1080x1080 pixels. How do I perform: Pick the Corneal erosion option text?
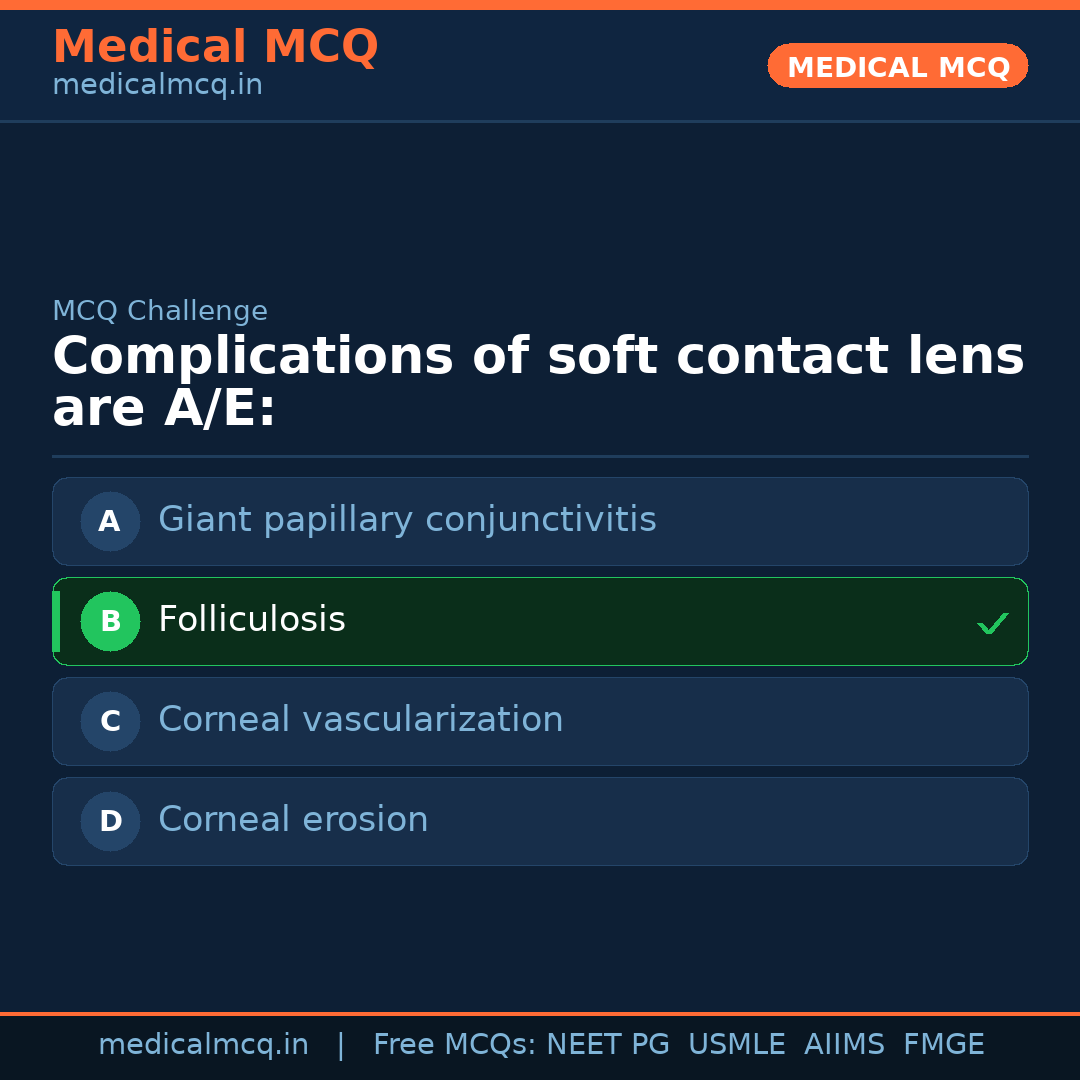click(x=293, y=820)
